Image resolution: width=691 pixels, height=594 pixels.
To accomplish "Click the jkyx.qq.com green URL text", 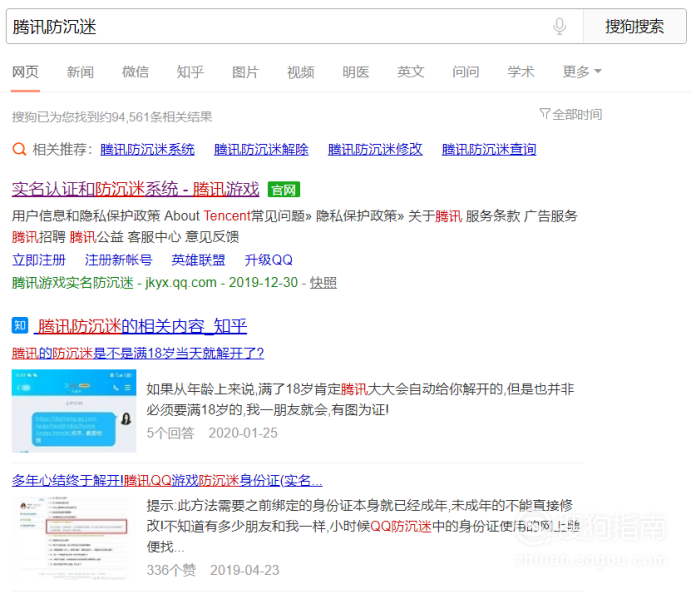I will 181,282.
